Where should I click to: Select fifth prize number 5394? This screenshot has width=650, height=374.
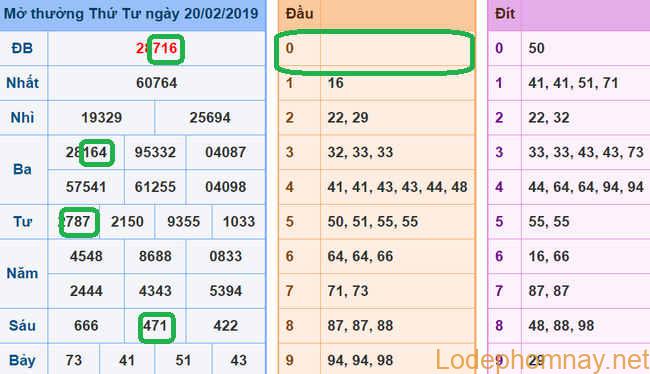226,291
